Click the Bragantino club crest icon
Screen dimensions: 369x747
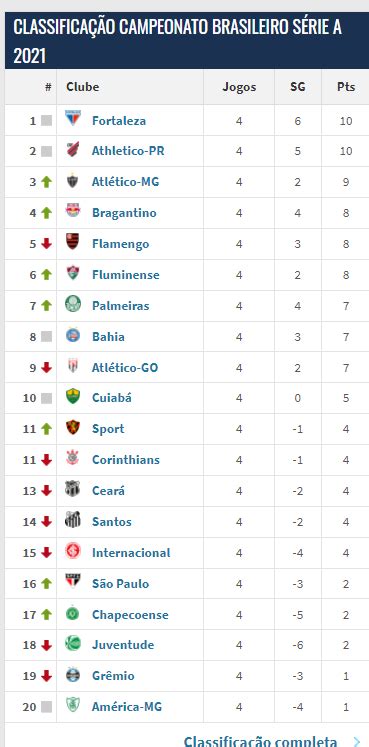pos(73,211)
